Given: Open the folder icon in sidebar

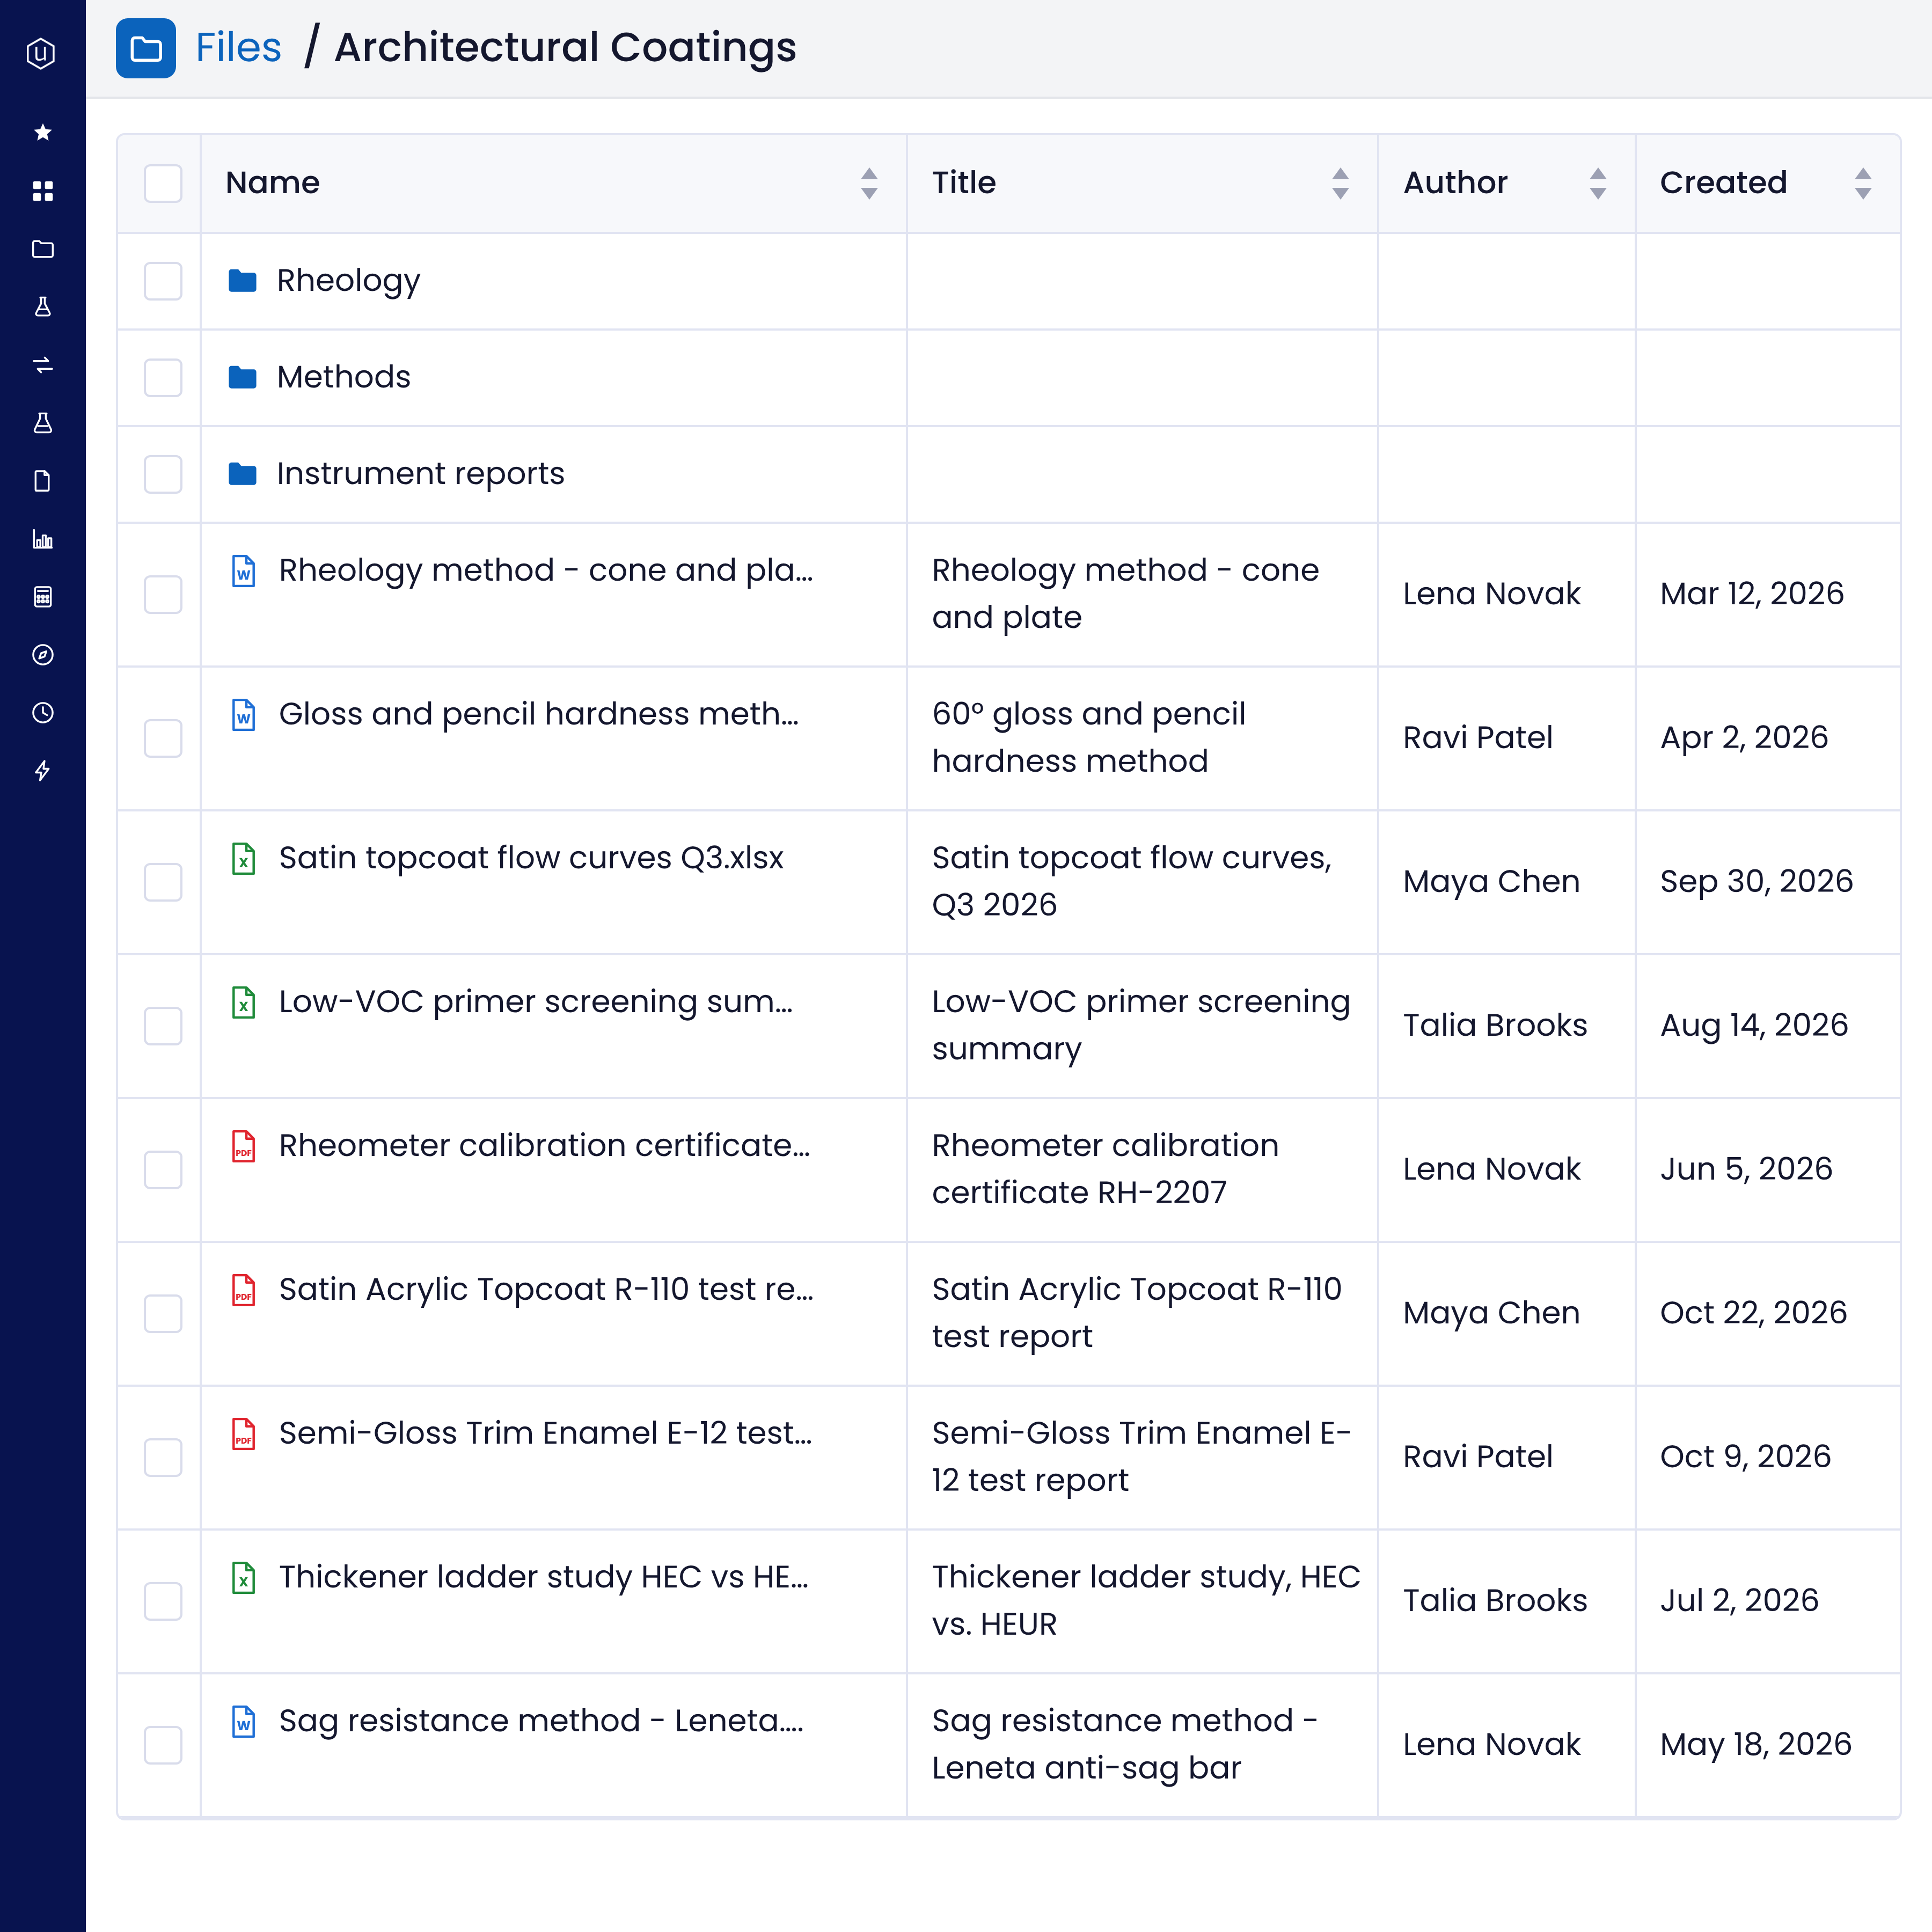Looking at the screenshot, I should 42,249.
